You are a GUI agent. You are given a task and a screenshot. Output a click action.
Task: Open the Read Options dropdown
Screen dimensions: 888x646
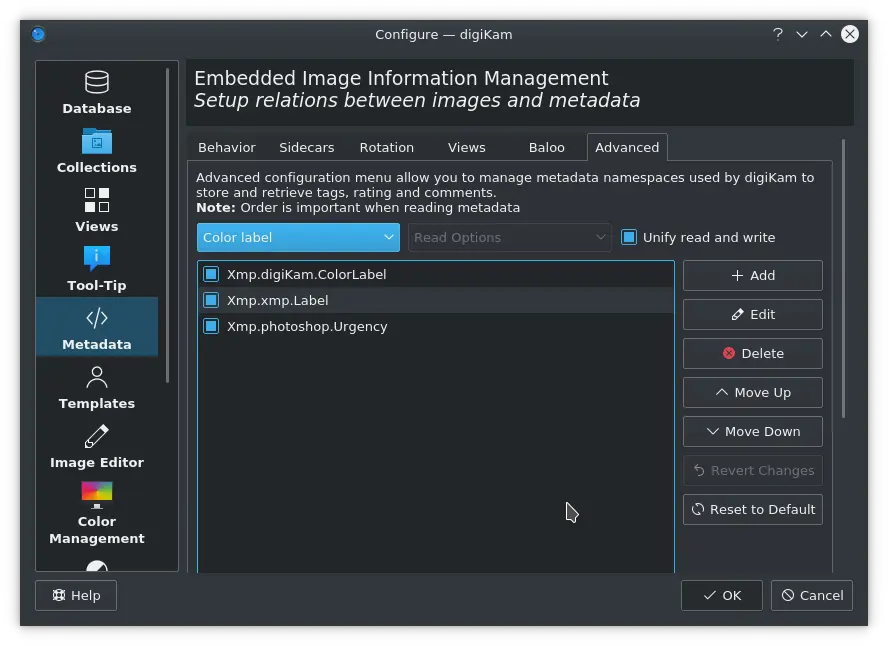coord(510,237)
